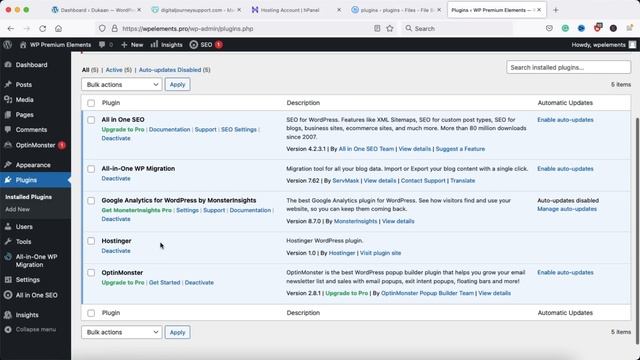This screenshot has width=640, height=360.
Task: Check the All in One SEO plugin checkbox
Action: [x=91, y=120]
